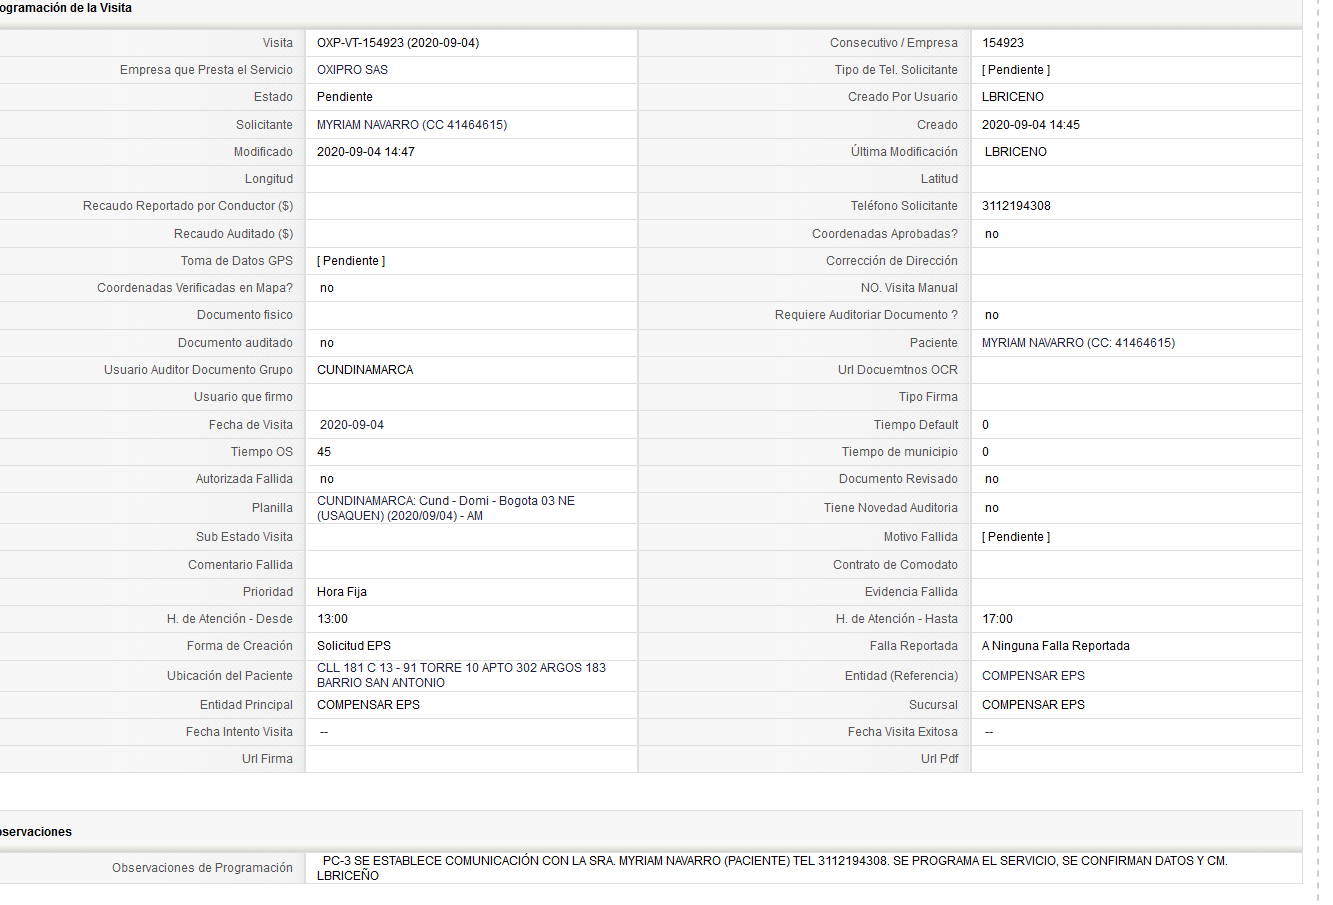The height and width of the screenshot is (905, 1333).
Task: Click Consecutivo / Empresa value 154923
Action: [1003, 43]
